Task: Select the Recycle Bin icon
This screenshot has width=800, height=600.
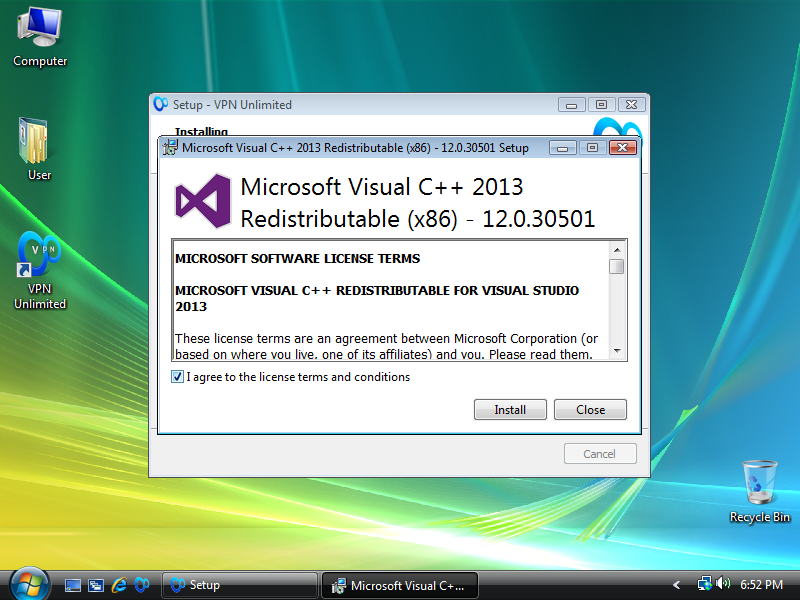Action: point(760,492)
